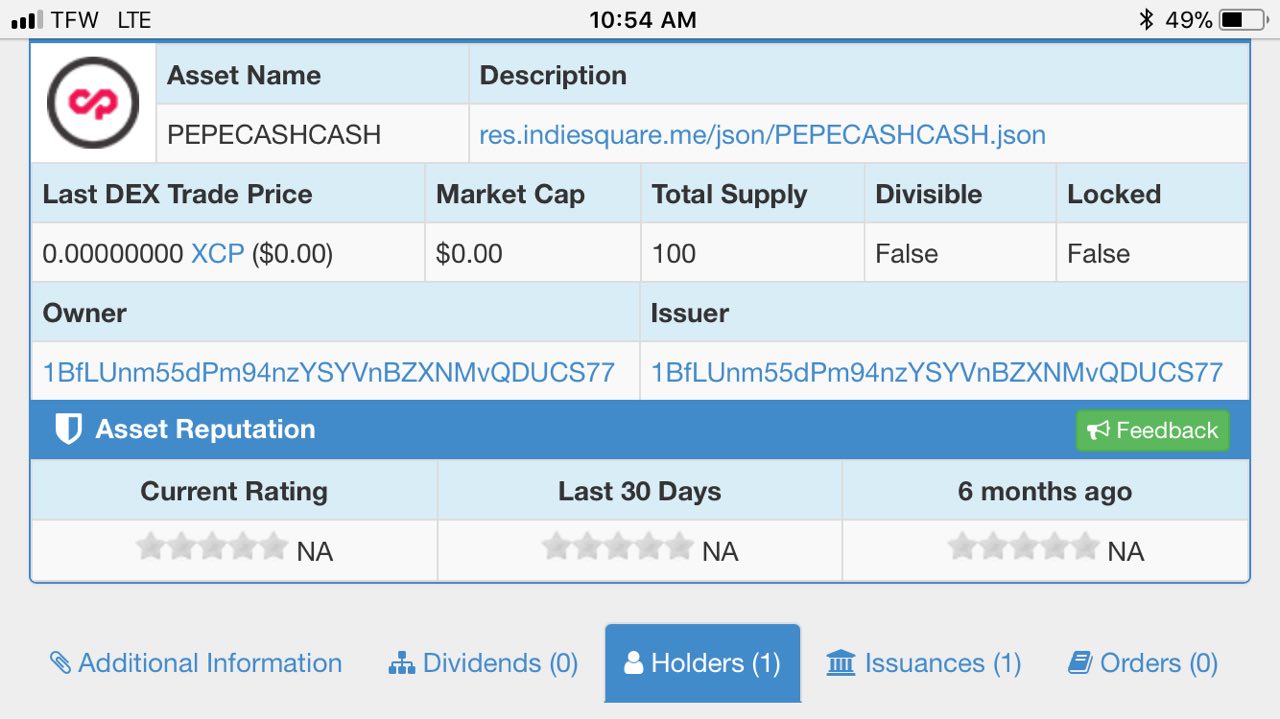Click the 6 months ago star rating
Image resolution: width=1280 pixels, height=719 pixels.
[1023, 546]
